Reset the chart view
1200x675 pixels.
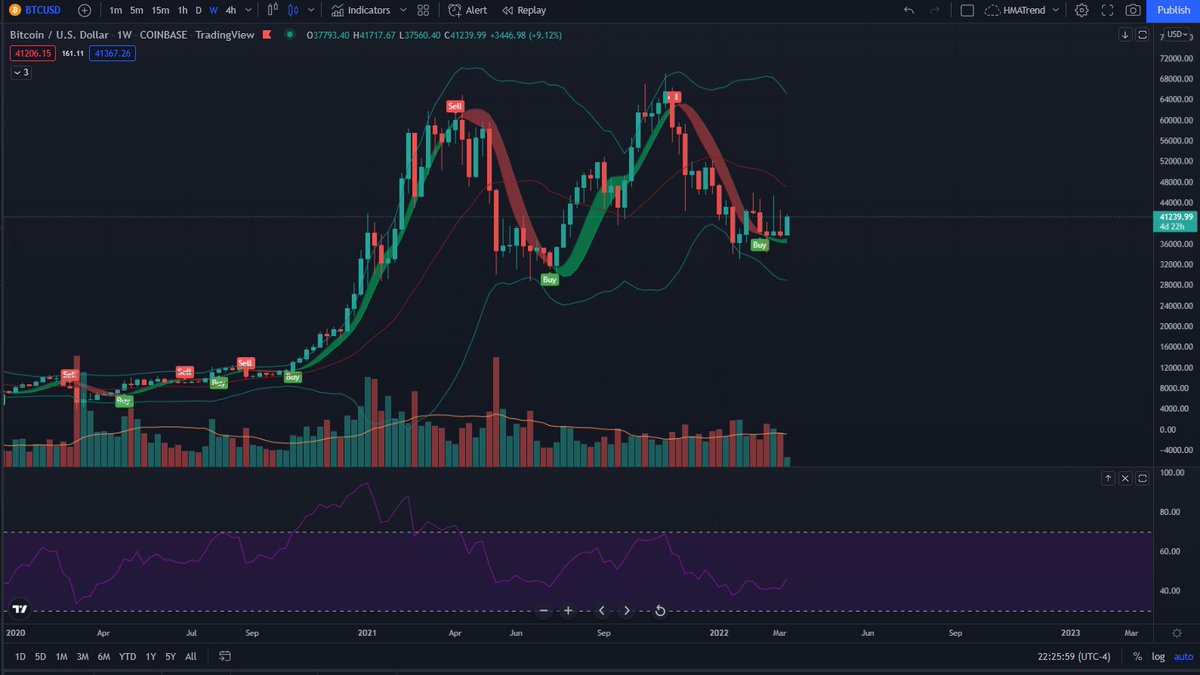pyautogui.click(x=660, y=610)
